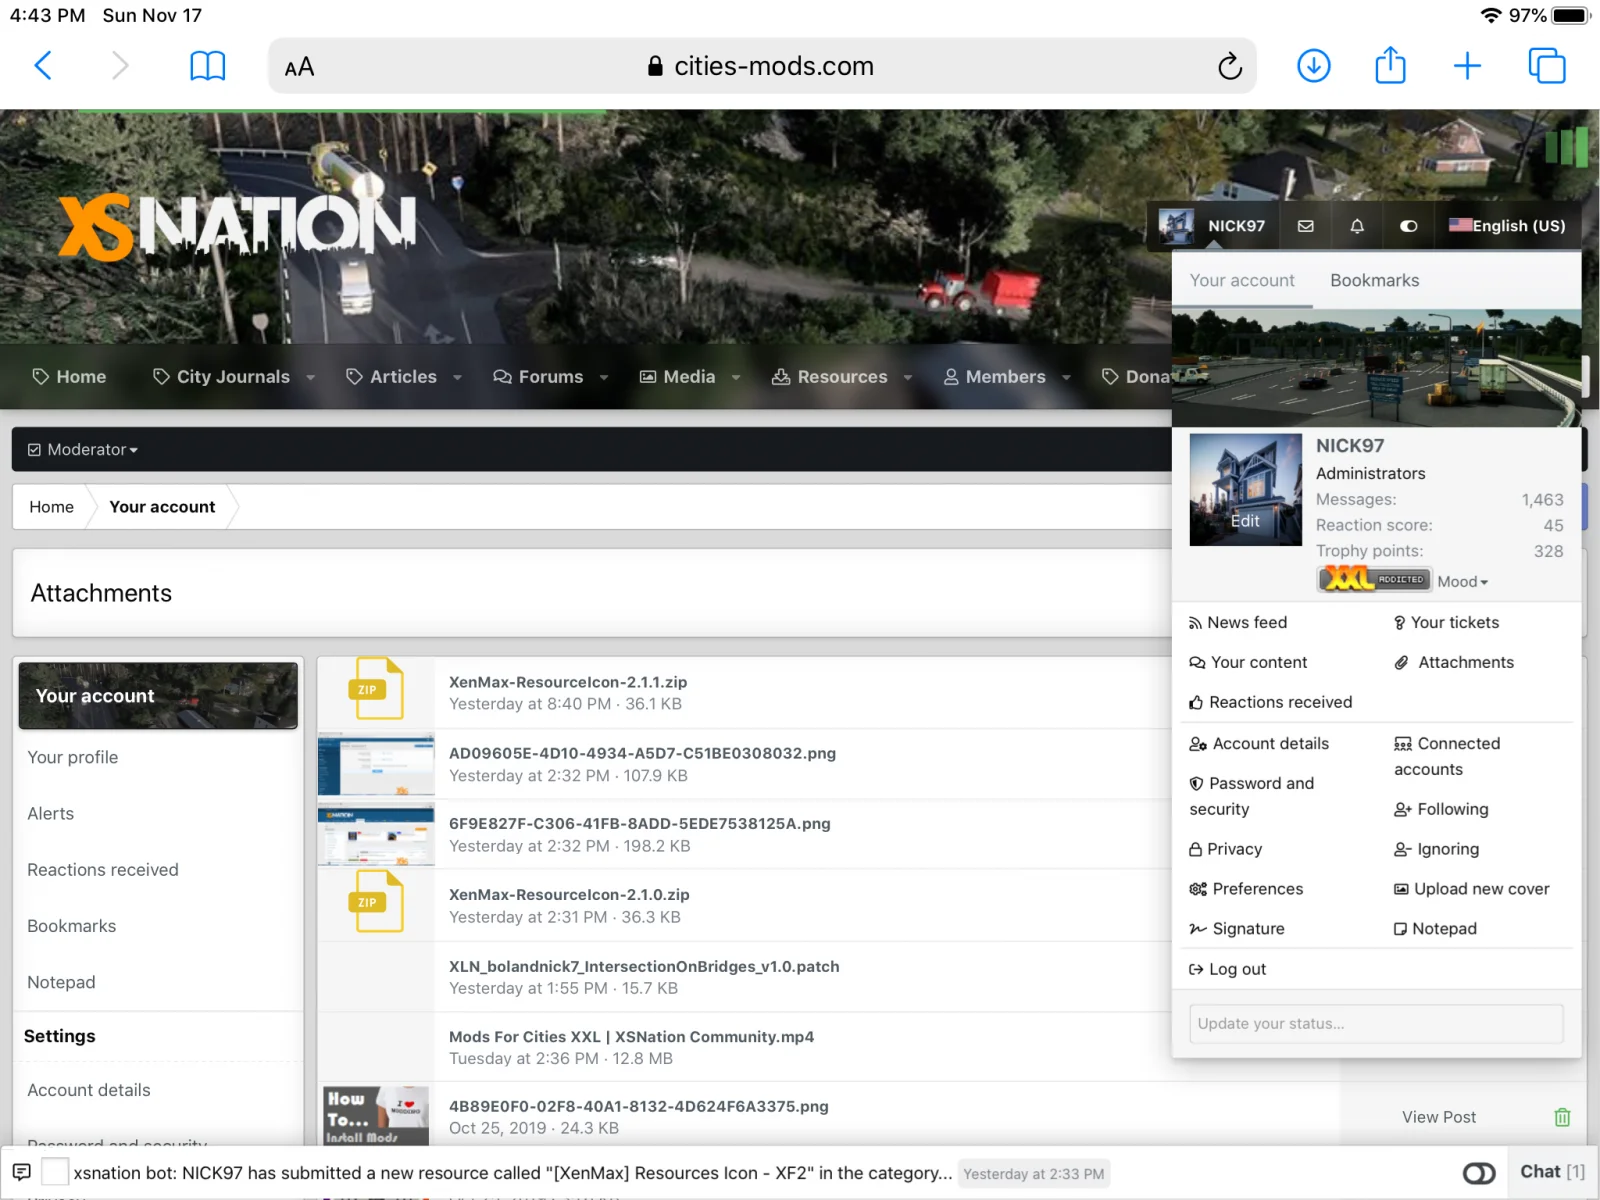This screenshot has height=1200, width=1600.
Task: Go back with Safari back arrow
Action: [x=43, y=66]
